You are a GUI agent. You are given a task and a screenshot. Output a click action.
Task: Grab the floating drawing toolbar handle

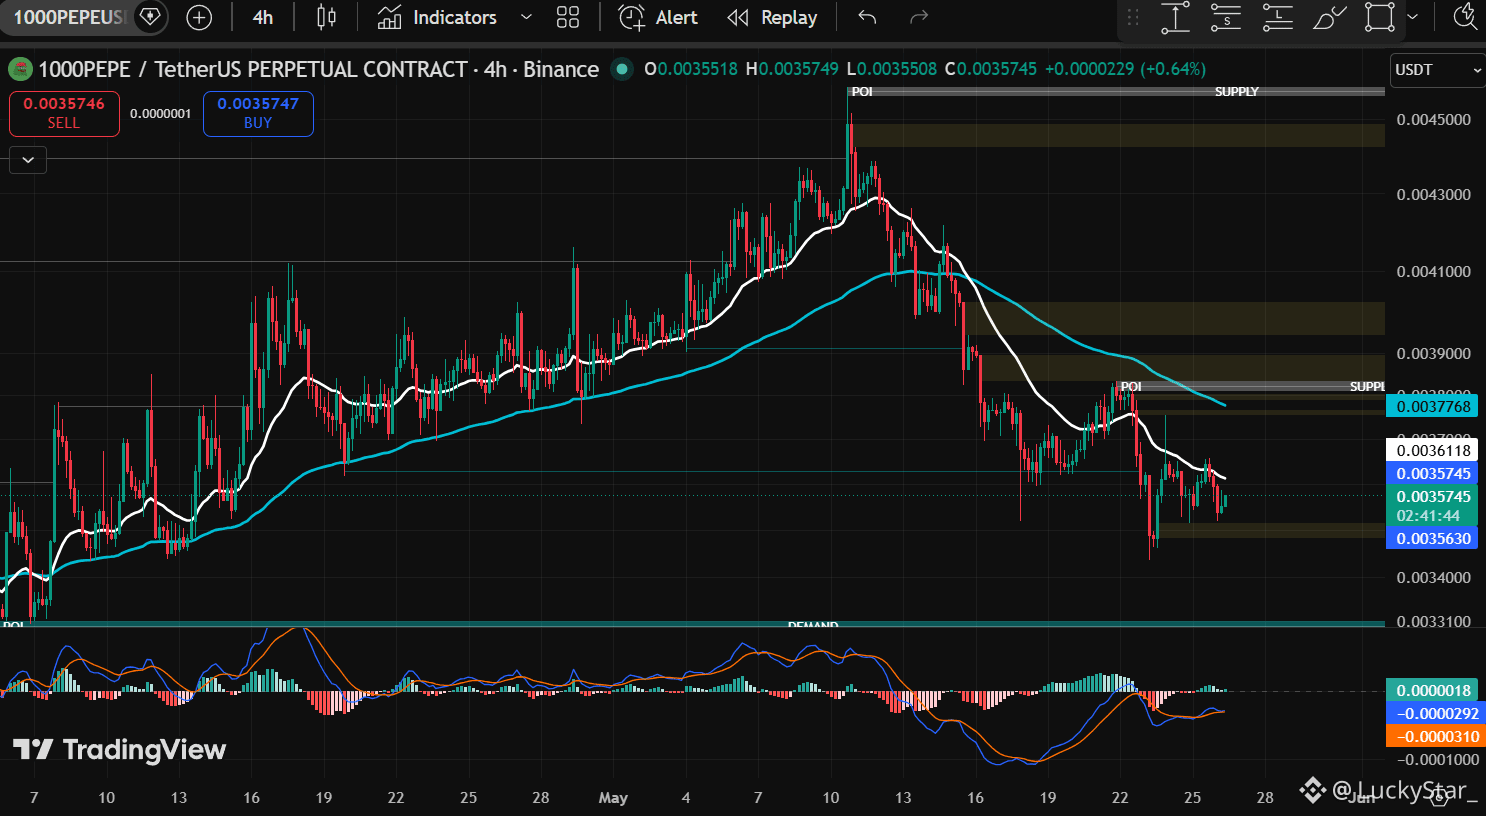click(x=1133, y=17)
